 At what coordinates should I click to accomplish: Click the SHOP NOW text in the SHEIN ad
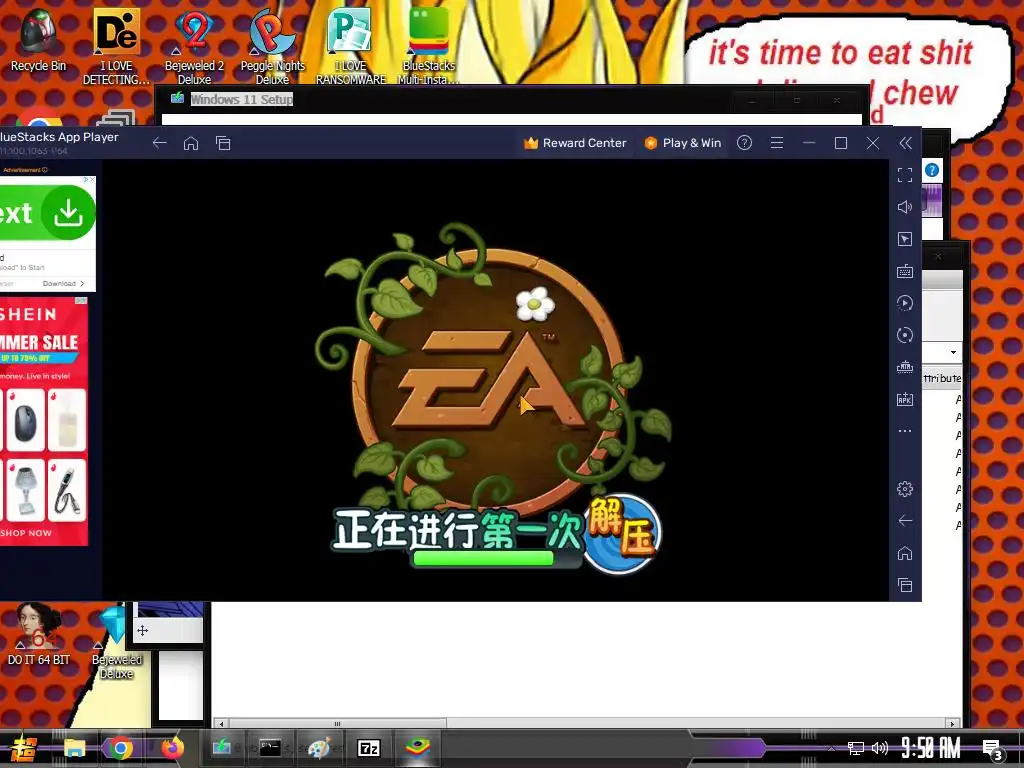pos(26,533)
